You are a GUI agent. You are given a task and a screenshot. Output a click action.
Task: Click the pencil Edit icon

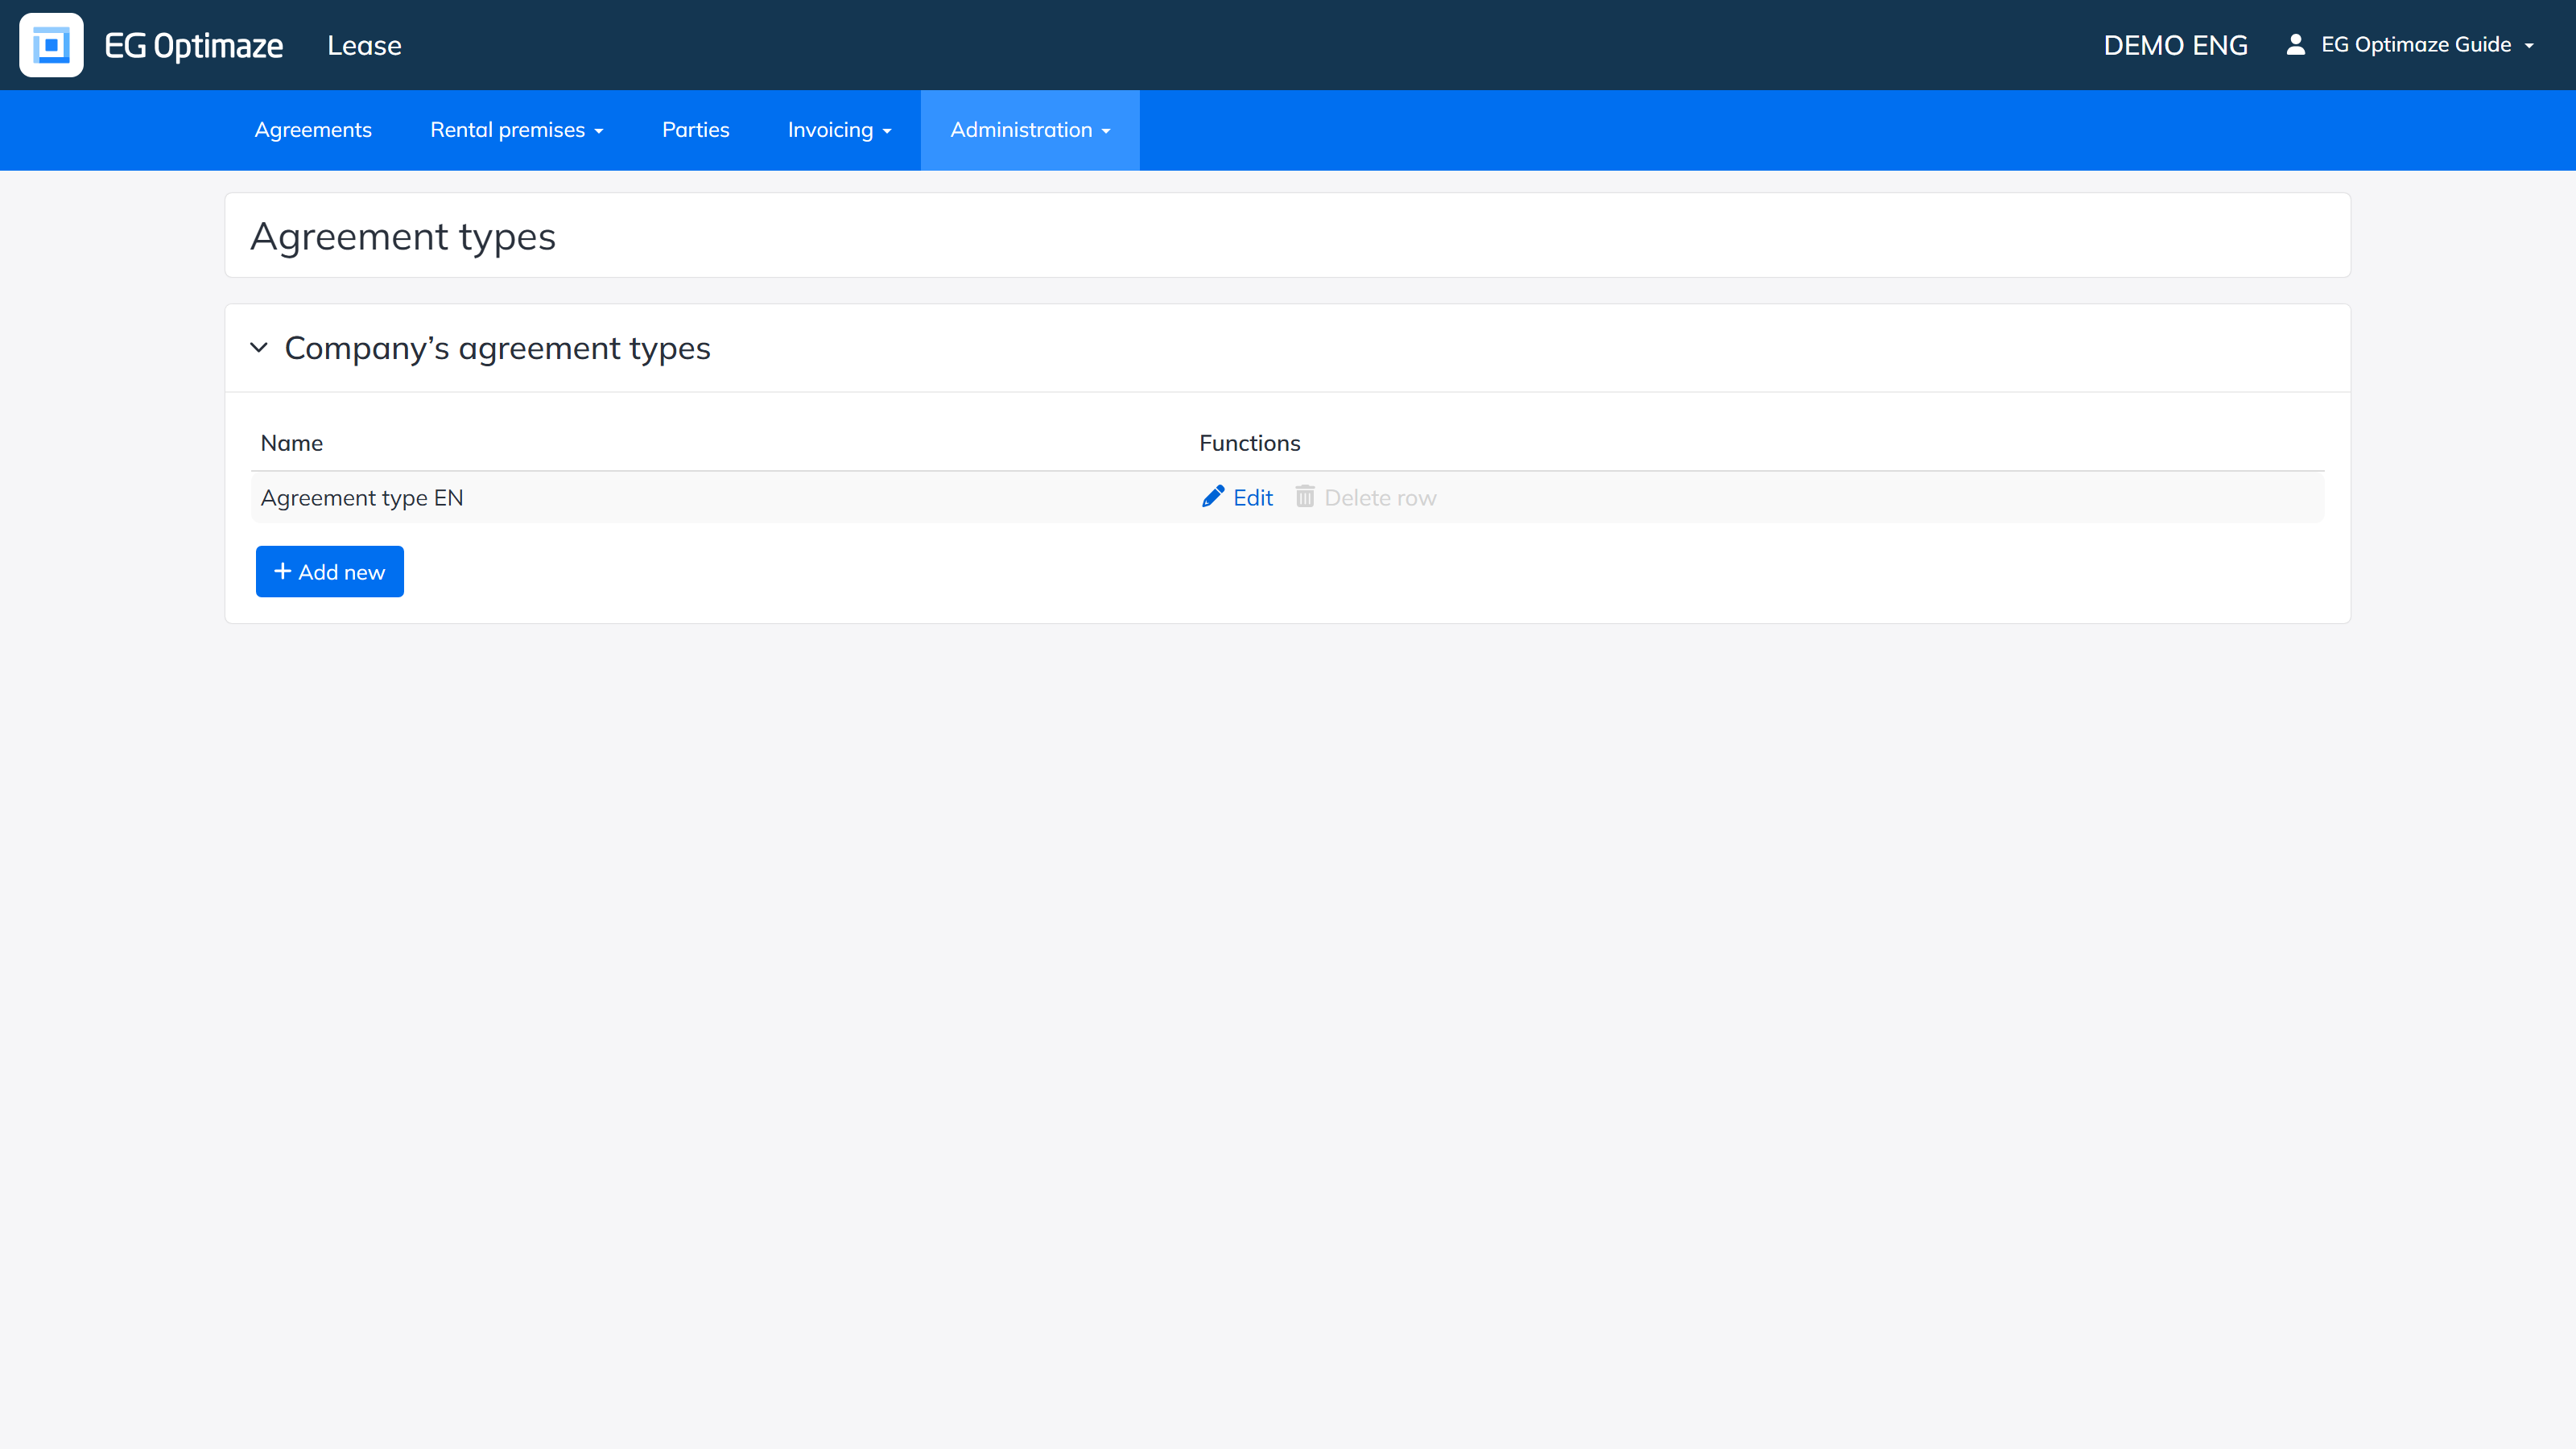pyautogui.click(x=1213, y=497)
